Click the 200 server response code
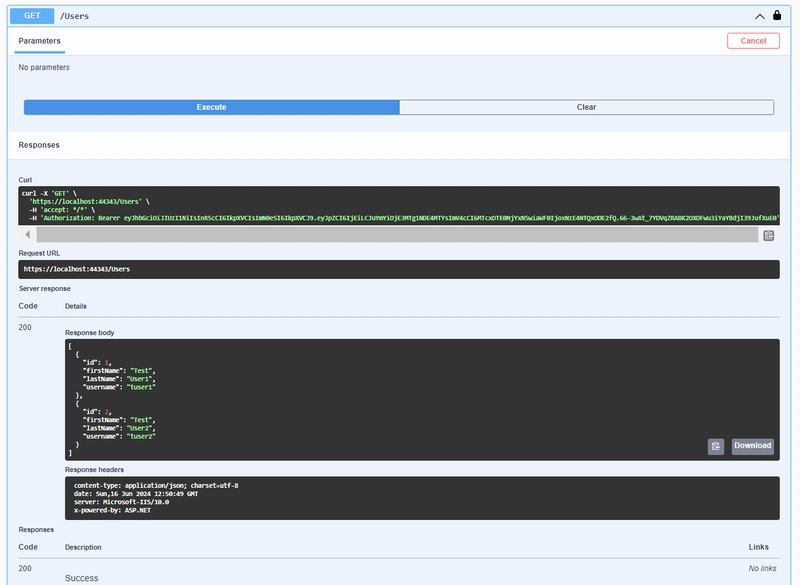This screenshot has width=800, height=585. tap(25, 327)
